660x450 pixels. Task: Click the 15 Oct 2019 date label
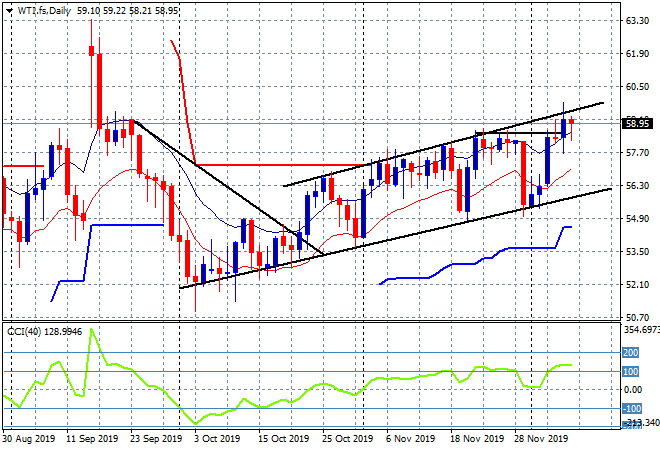pos(284,439)
